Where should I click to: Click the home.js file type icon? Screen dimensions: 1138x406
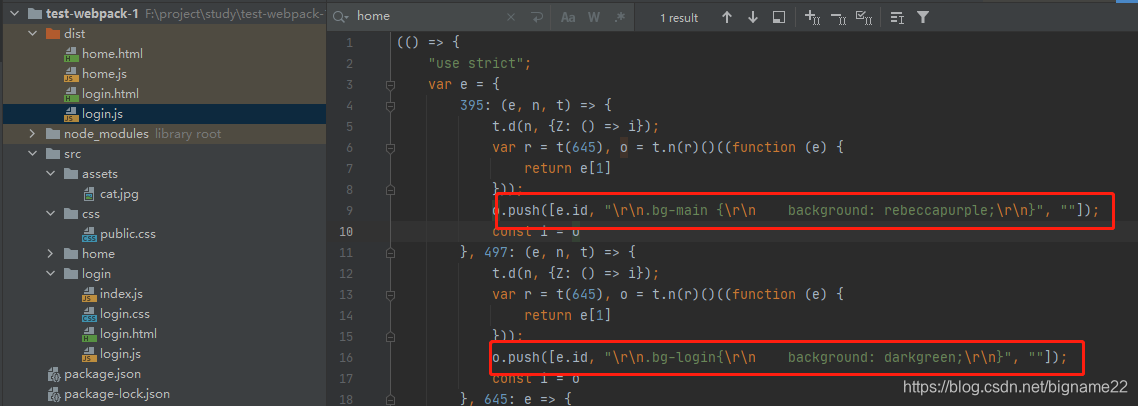click(70, 74)
